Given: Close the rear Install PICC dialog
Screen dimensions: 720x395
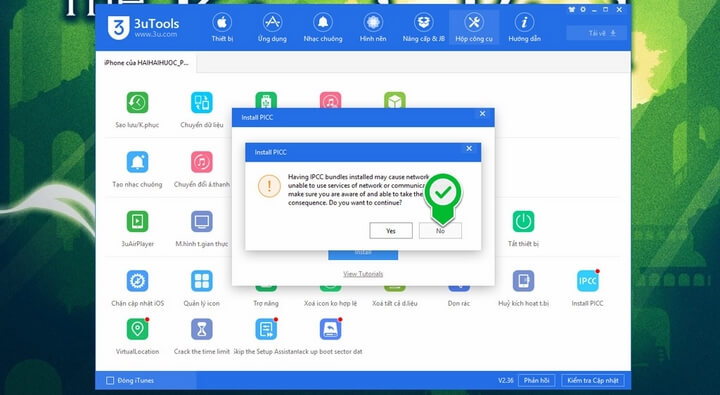Looking at the screenshot, I should click(x=482, y=113).
